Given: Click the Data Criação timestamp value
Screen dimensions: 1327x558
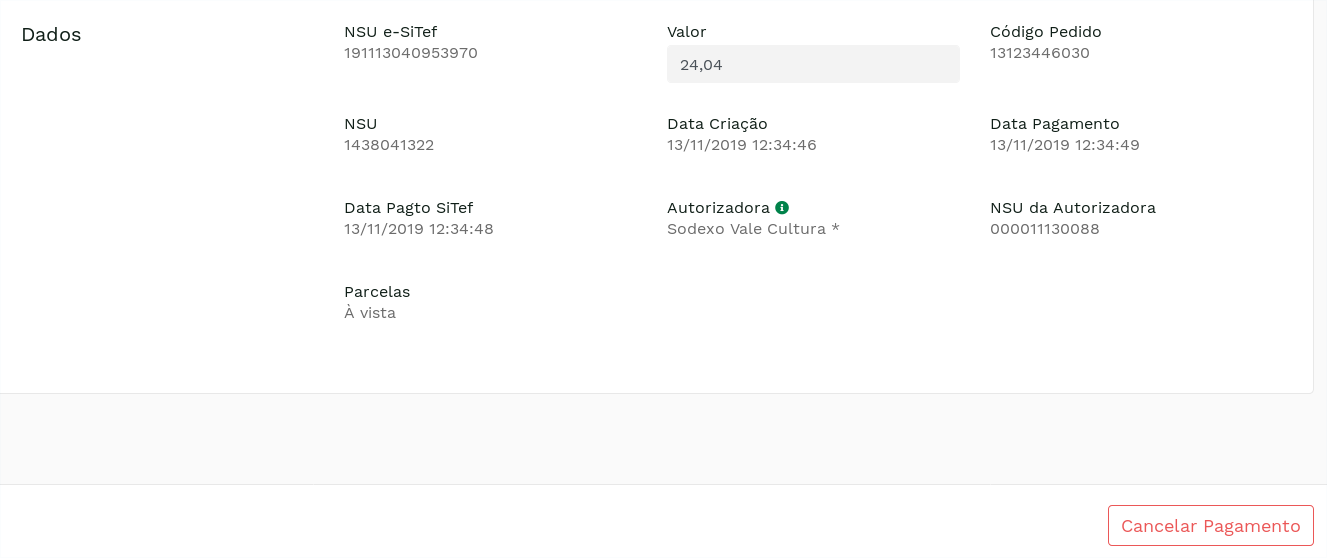Looking at the screenshot, I should point(741,145).
